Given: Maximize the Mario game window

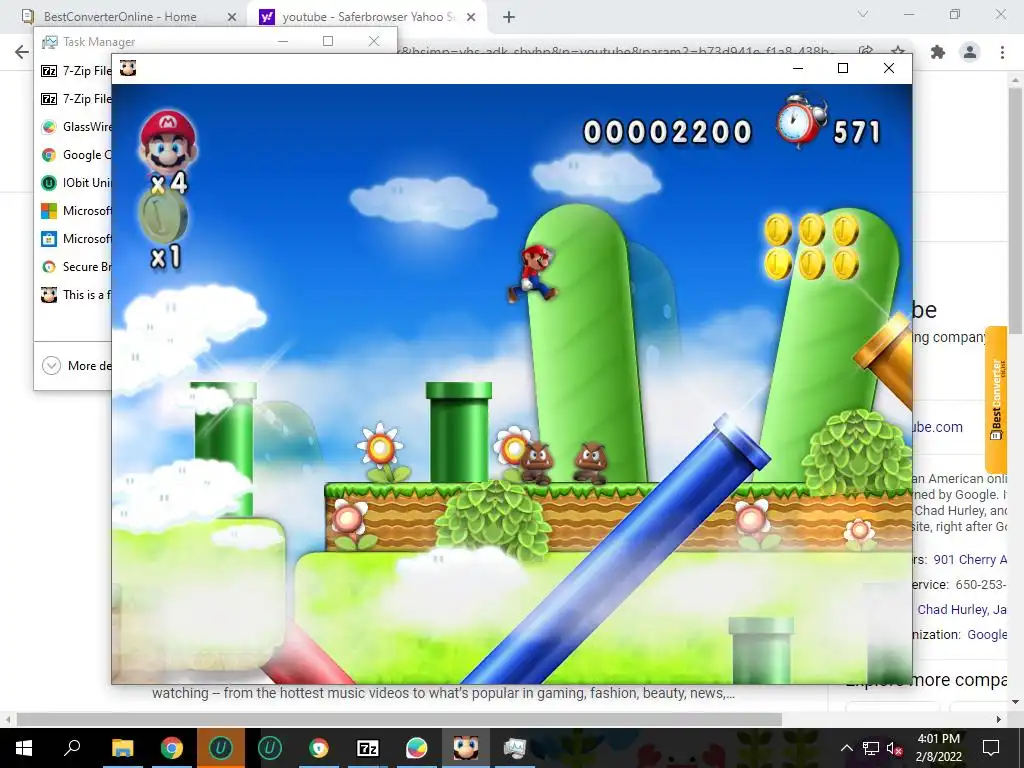Looking at the screenshot, I should point(843,68).
